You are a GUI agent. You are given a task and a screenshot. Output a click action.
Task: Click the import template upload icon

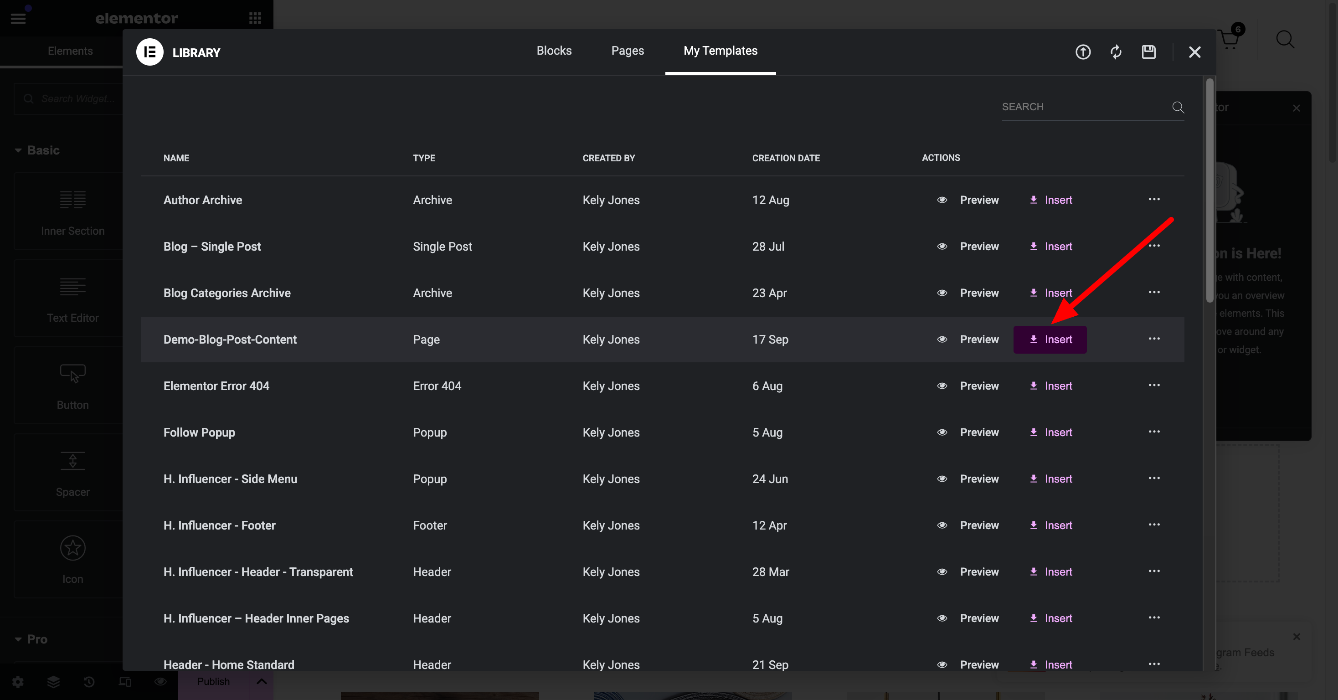click(1083, 52)
